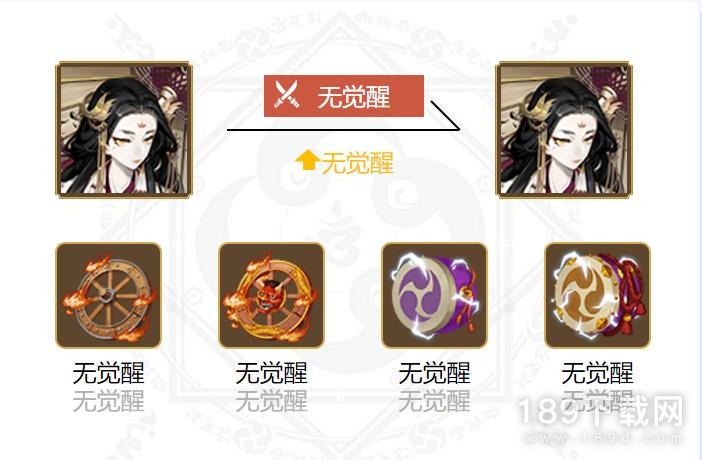Open the right character portrait
This screenshot has height=460, width=702.
564,129
